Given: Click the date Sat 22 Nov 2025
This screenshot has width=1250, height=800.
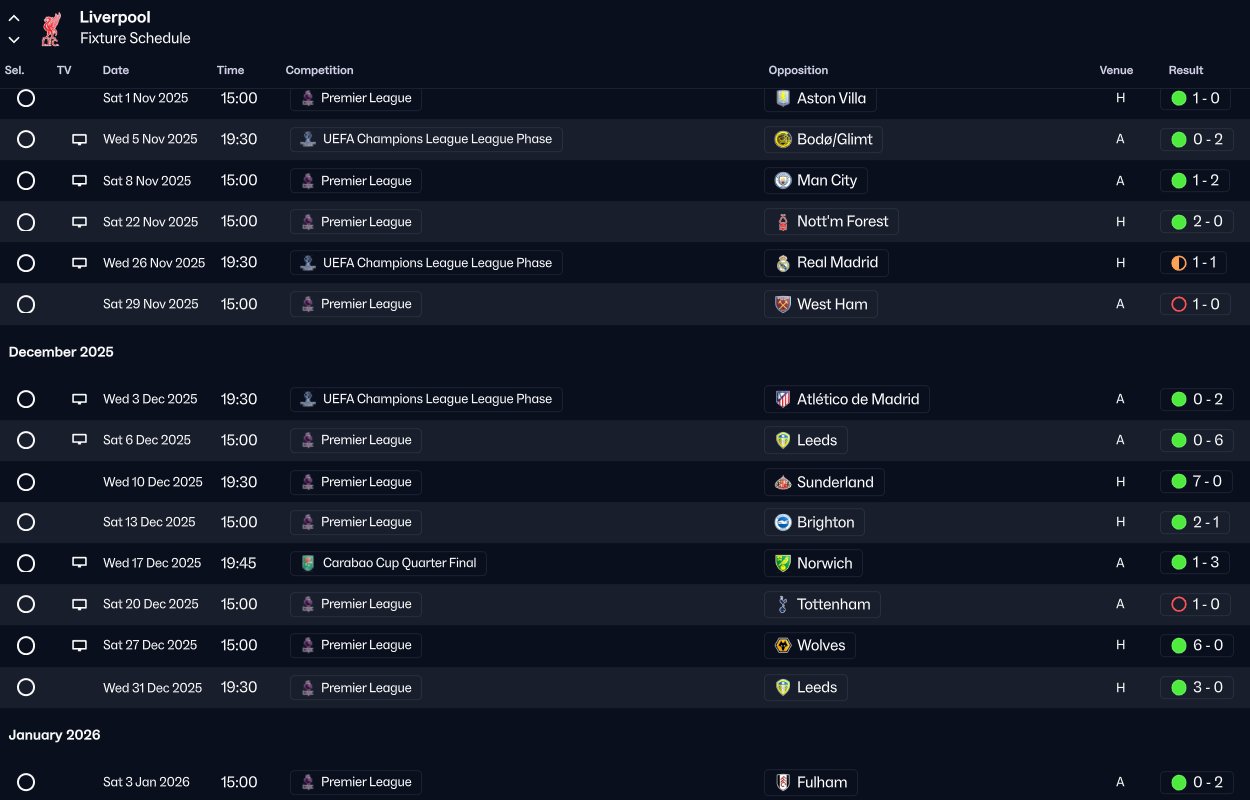Looking at the screenshot, I should (x=151, y=222).
